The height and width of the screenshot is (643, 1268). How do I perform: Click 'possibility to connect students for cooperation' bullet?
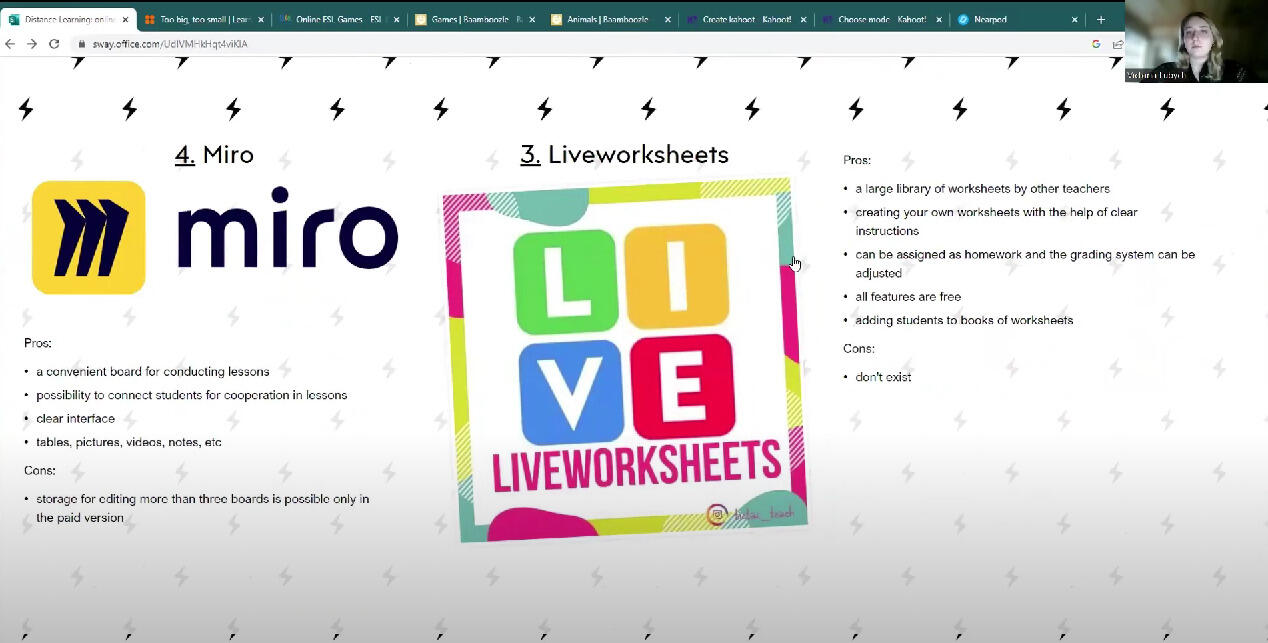click(192, 395)
